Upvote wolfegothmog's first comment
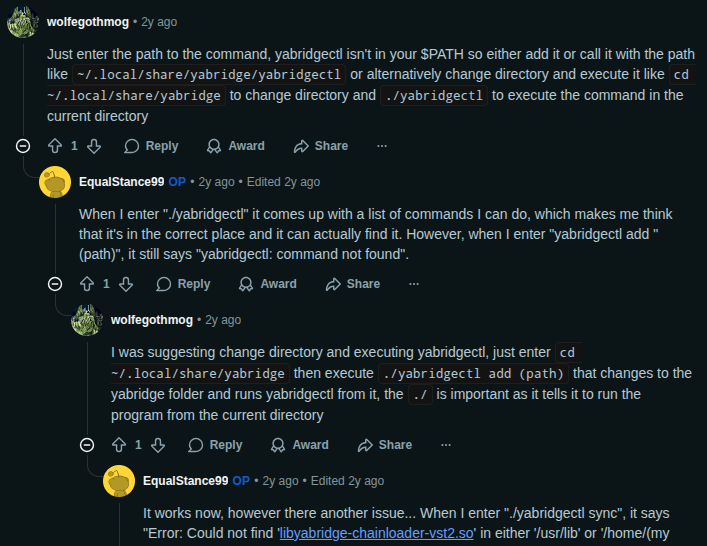The width and height of the screenshot is (707, 546). click(x=55, y=146)
